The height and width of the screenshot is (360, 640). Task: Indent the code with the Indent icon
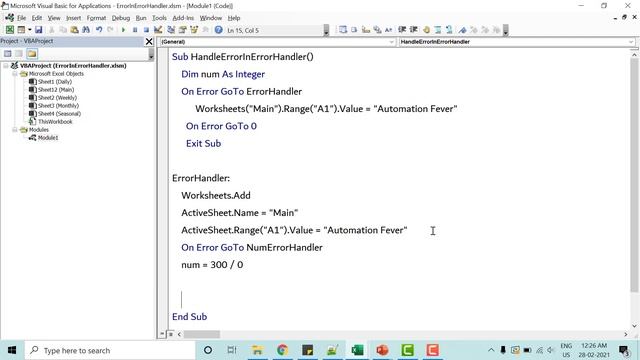coord(402,30)
